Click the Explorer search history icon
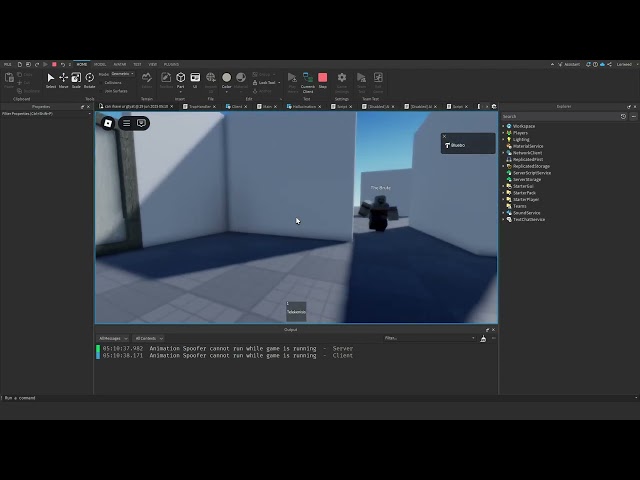This screenshot has height=480, width=640. click(623, 116)
